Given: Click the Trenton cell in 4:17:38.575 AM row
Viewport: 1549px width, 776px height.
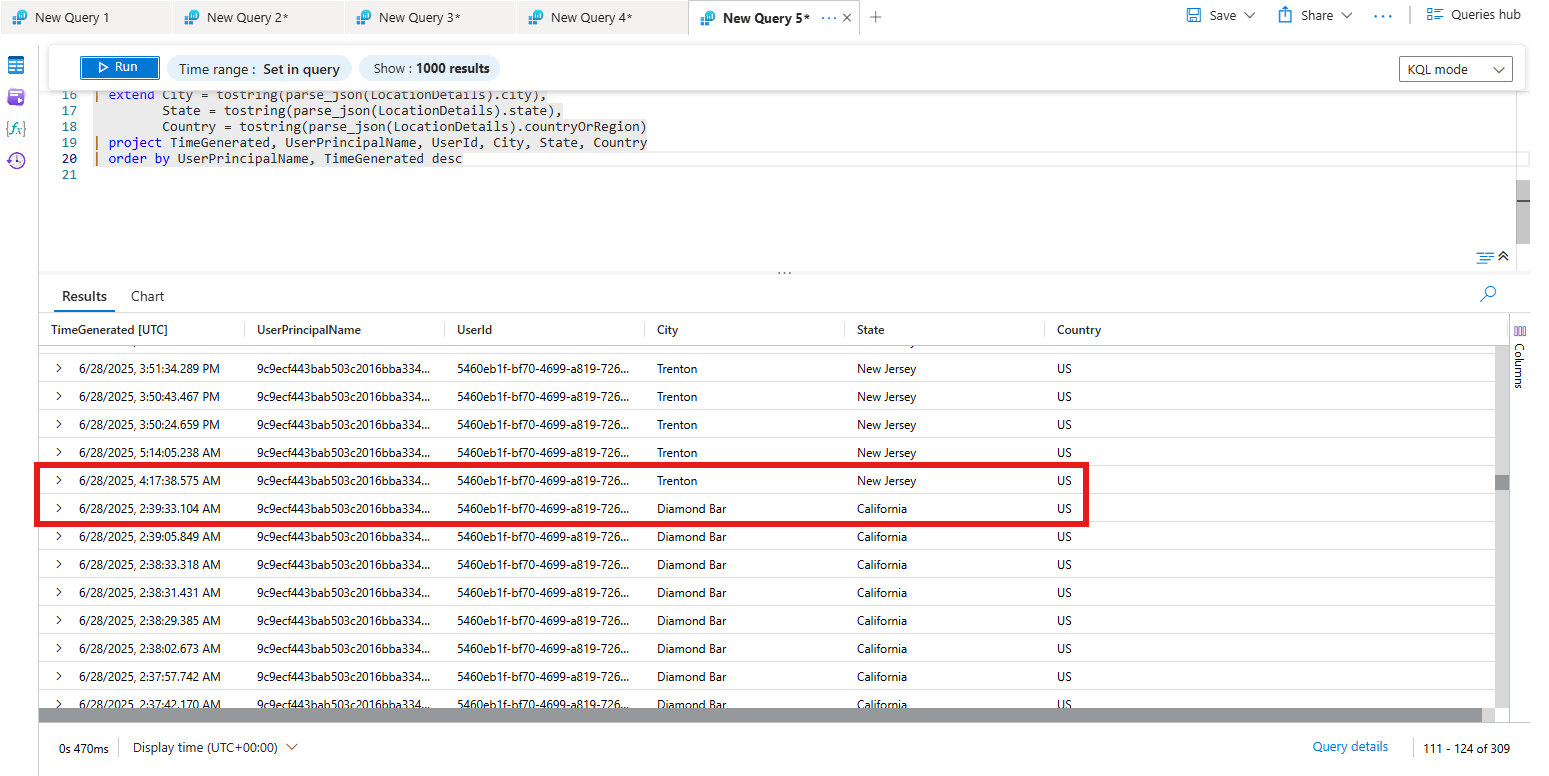Looking at the screenshot, I should (677, 481).
